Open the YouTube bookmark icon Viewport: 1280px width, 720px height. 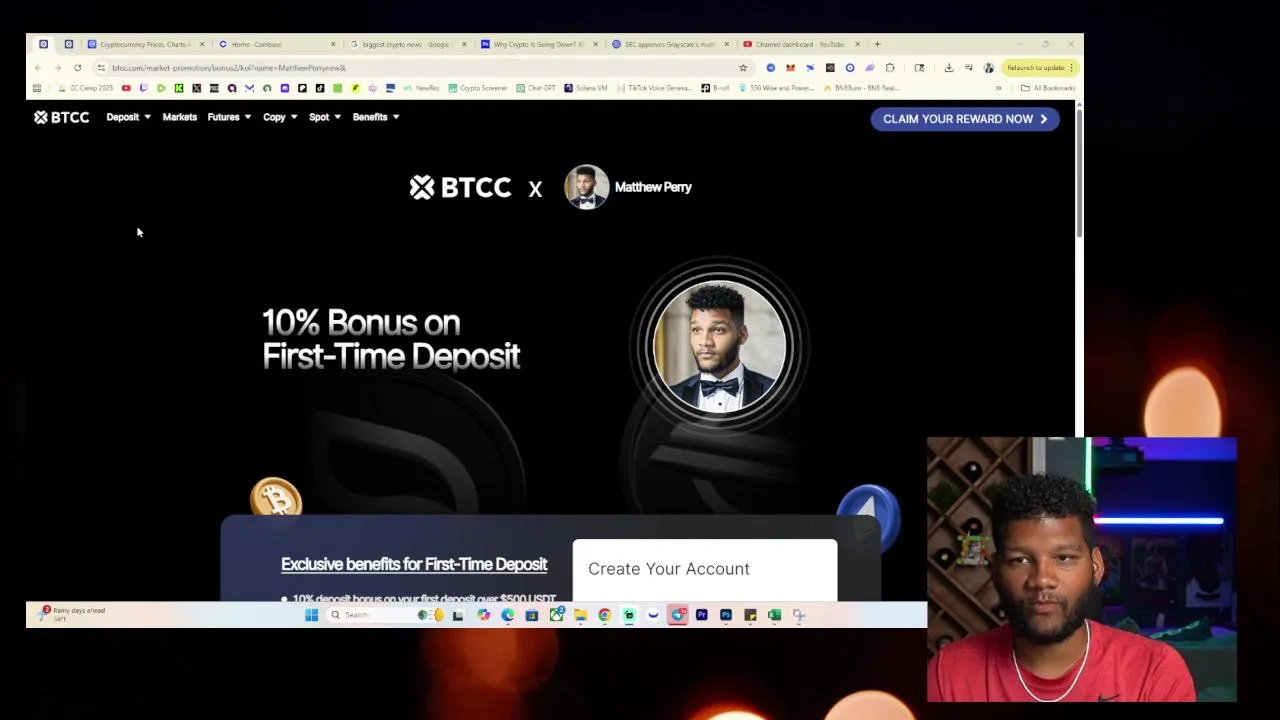(126, 88)
